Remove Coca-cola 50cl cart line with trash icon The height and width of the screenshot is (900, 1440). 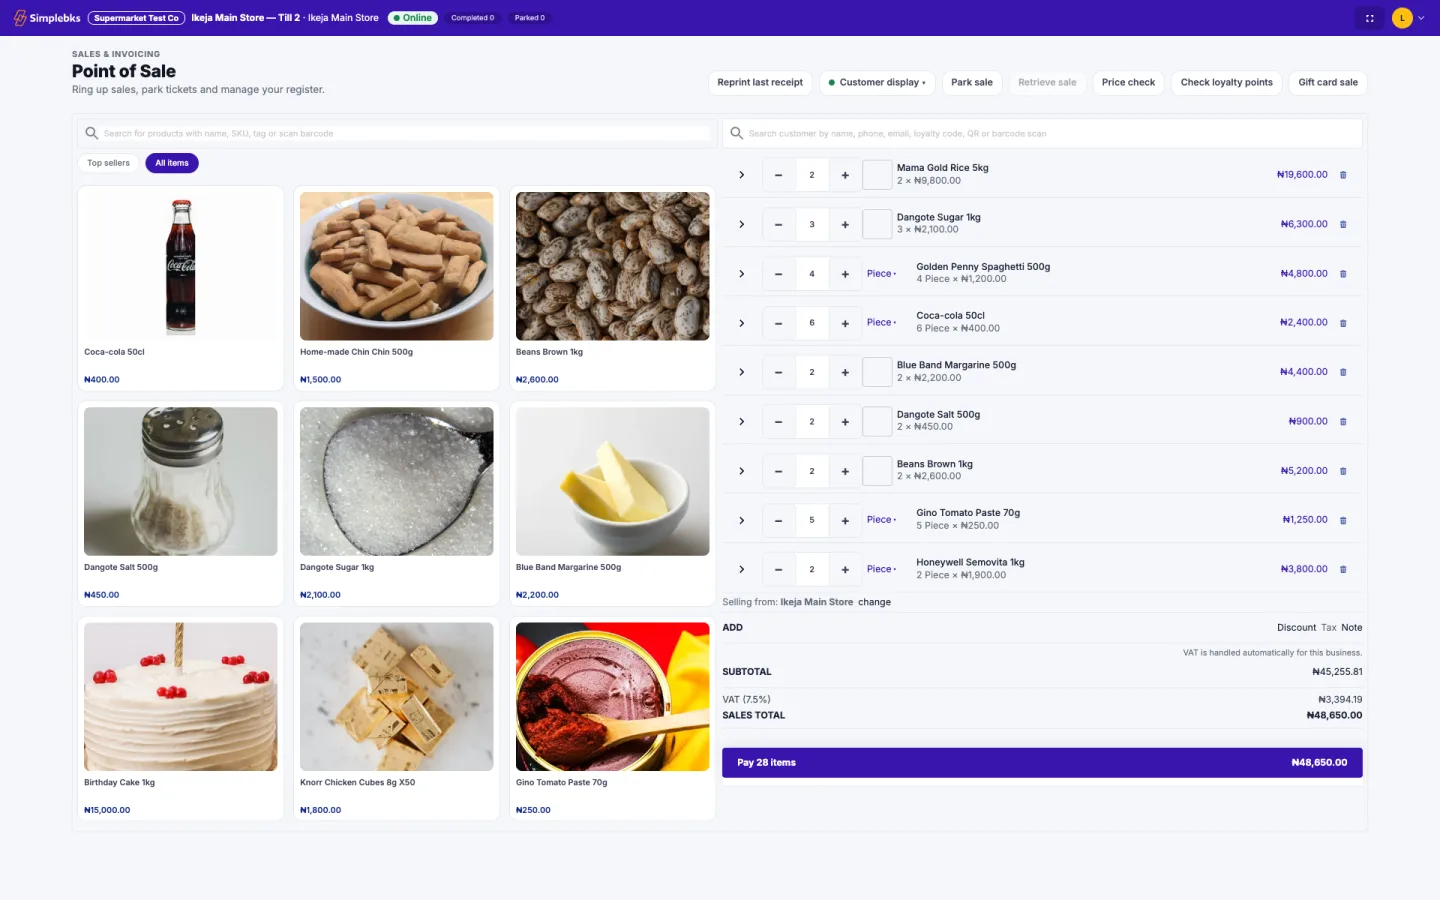pyautogui.click(x=1343, y=323)
